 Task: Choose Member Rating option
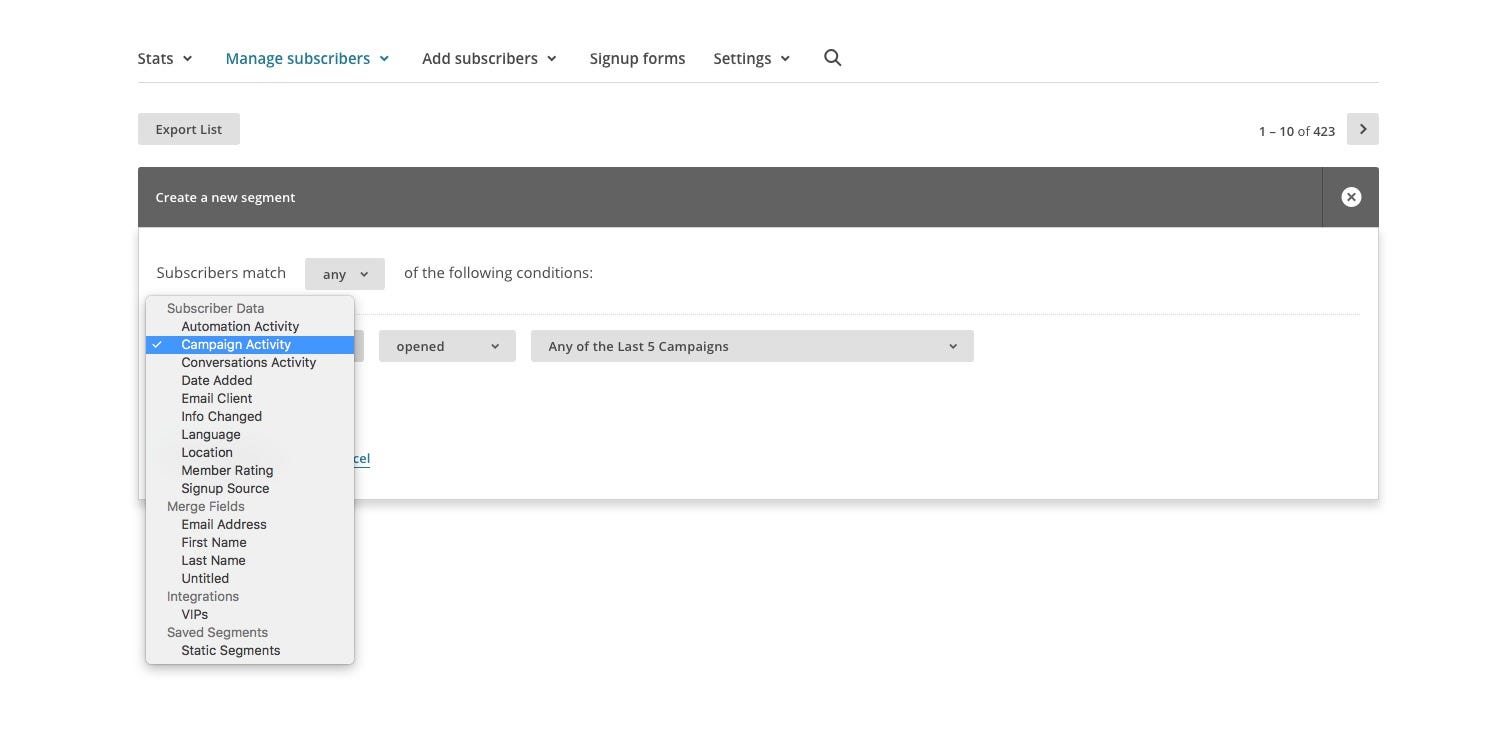coord(227,470)
